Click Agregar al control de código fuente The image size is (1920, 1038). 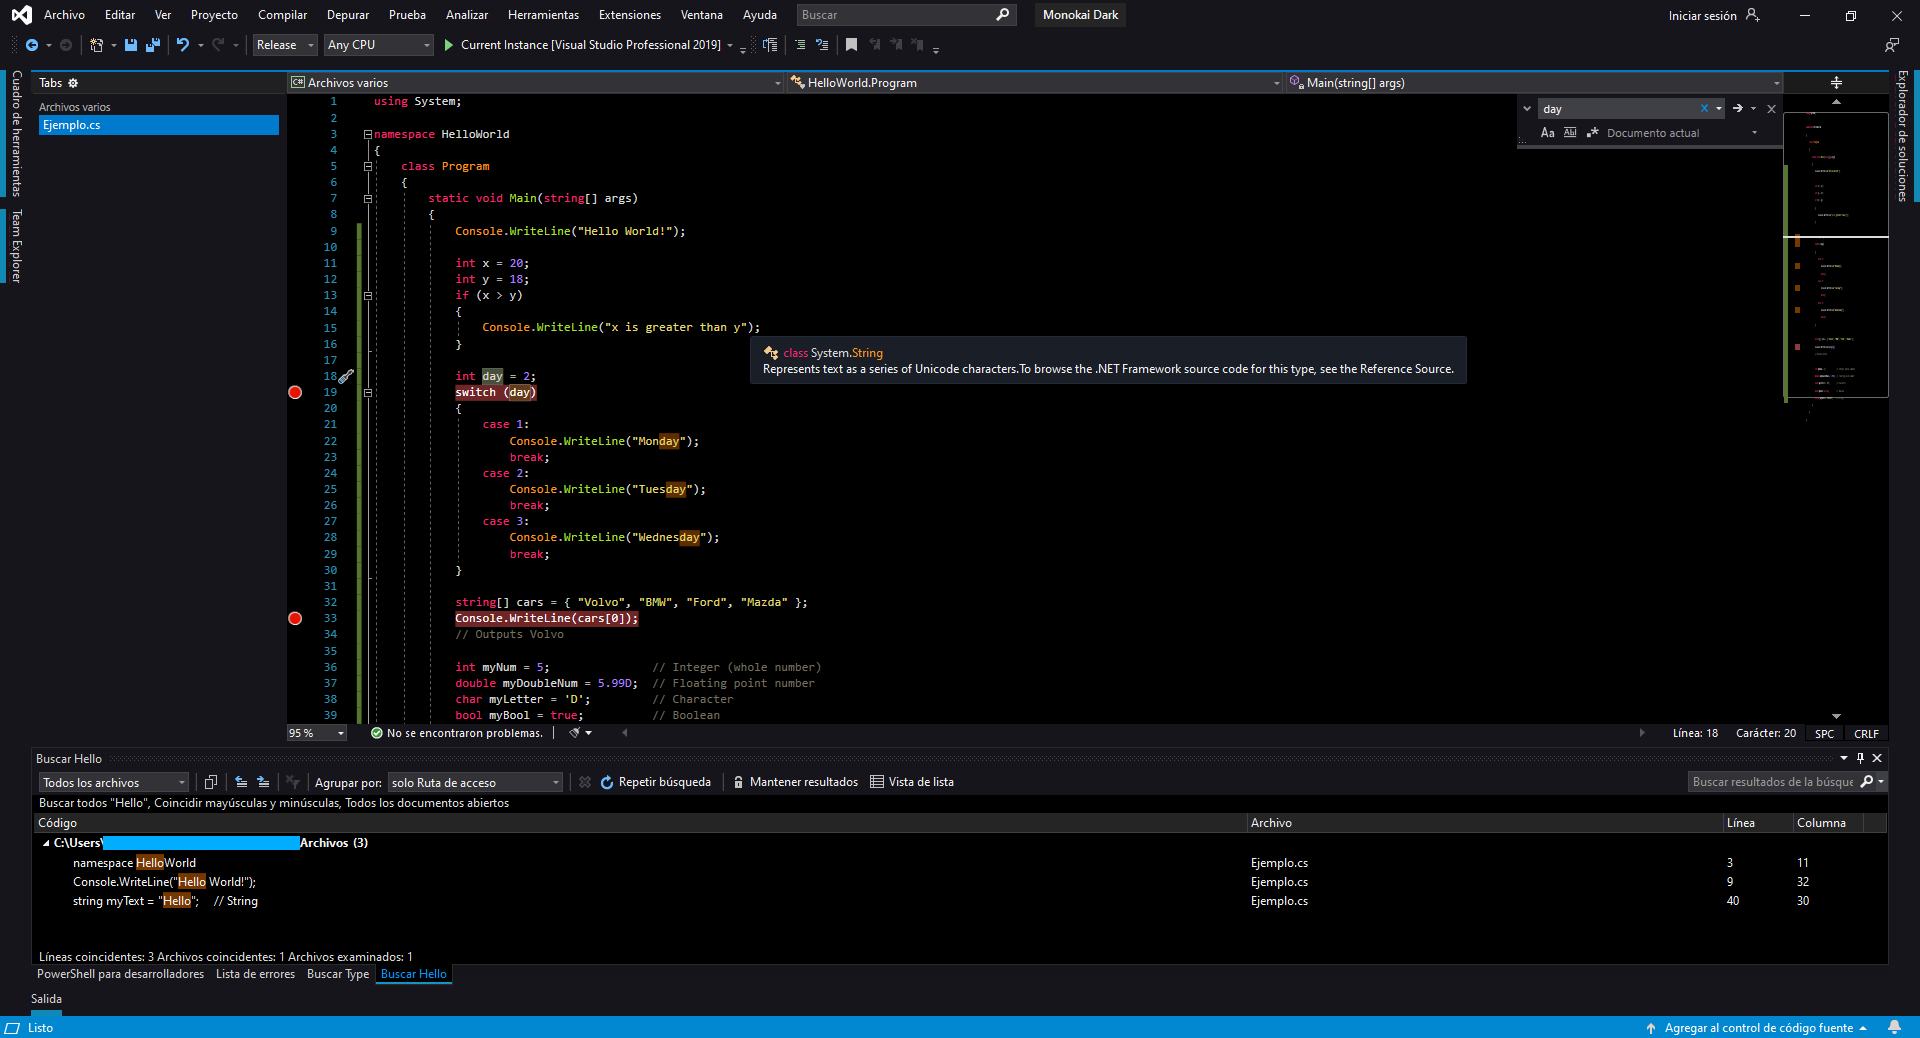pos(1758,1027)
